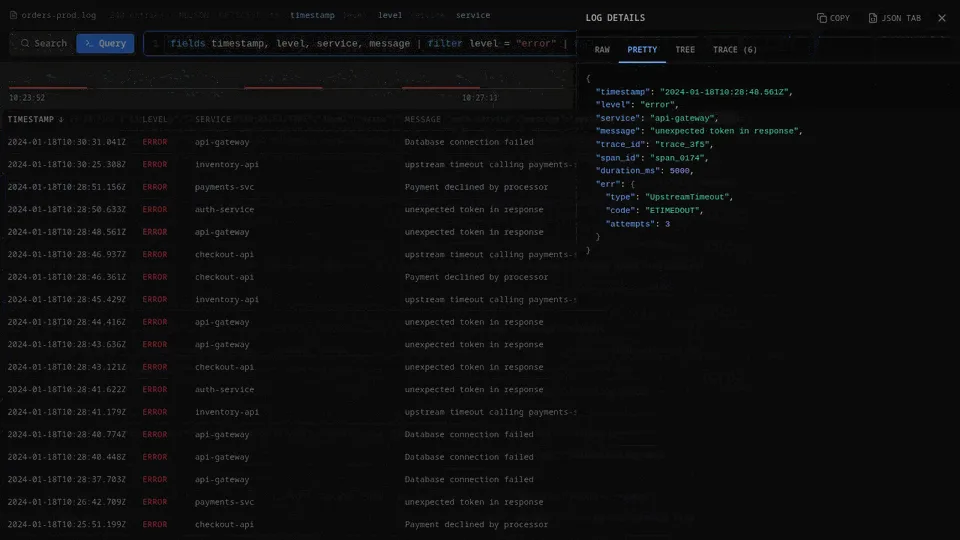Select log row 10:28:37.703Z
This screenshot has width=960, height=540.
point(288,479)
